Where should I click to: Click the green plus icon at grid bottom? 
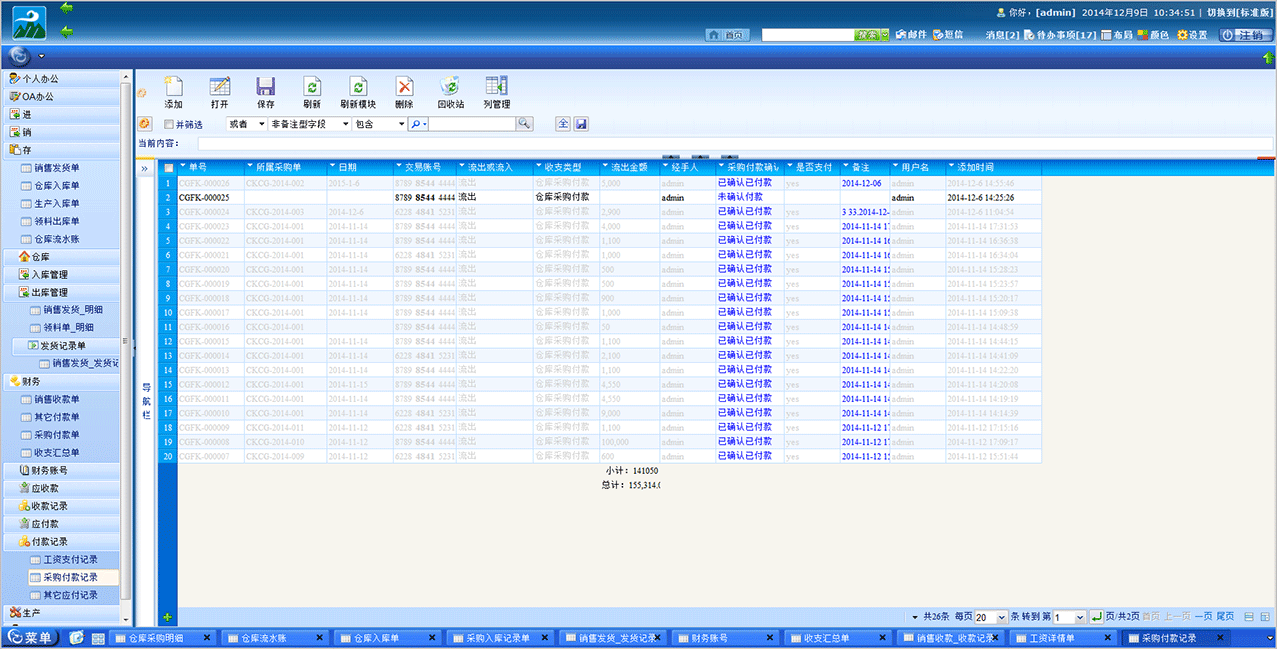click(x=167, y=617)
